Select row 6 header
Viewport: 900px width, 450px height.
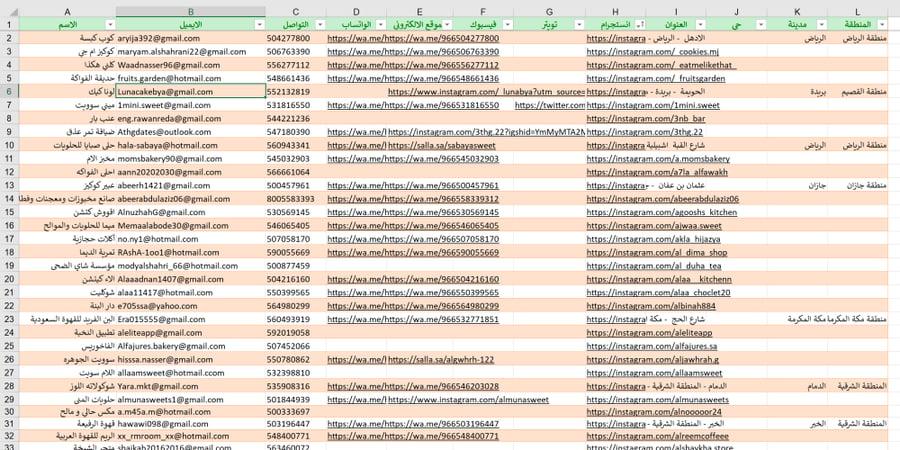pyautogui.click(x=9, y=92)
